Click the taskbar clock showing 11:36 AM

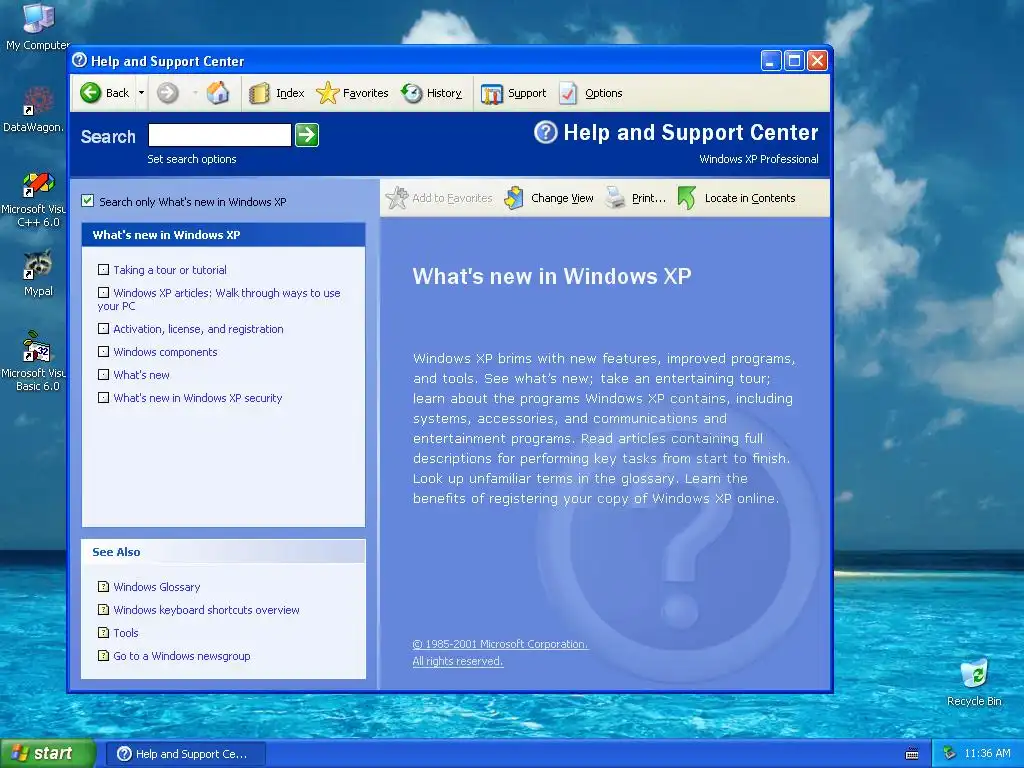tap(987, 754)
